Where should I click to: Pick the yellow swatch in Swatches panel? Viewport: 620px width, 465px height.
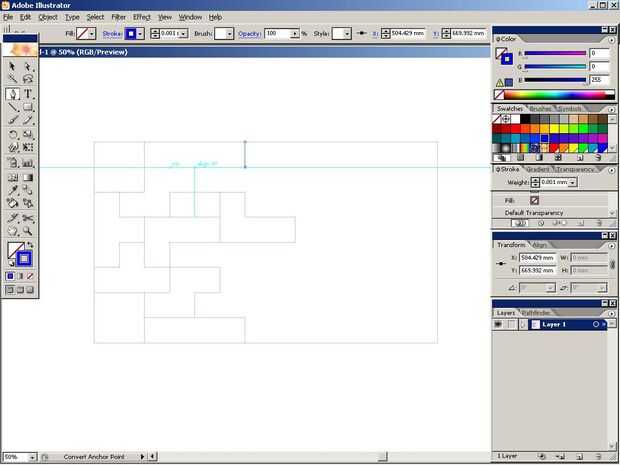click(x=554, y=129)
